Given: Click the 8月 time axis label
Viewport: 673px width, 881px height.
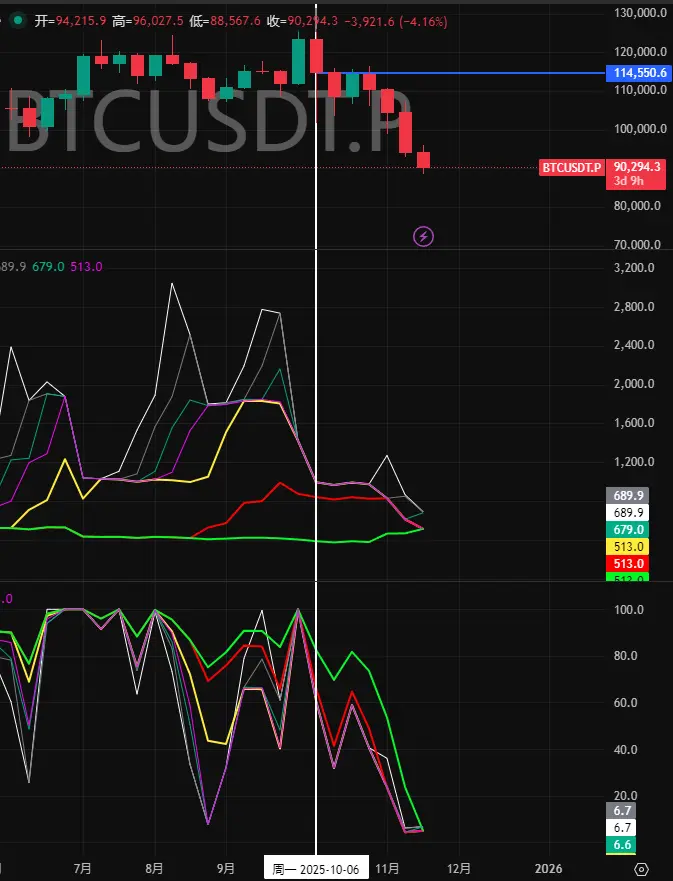Looking at the screenshot, I should coord(154,869).
